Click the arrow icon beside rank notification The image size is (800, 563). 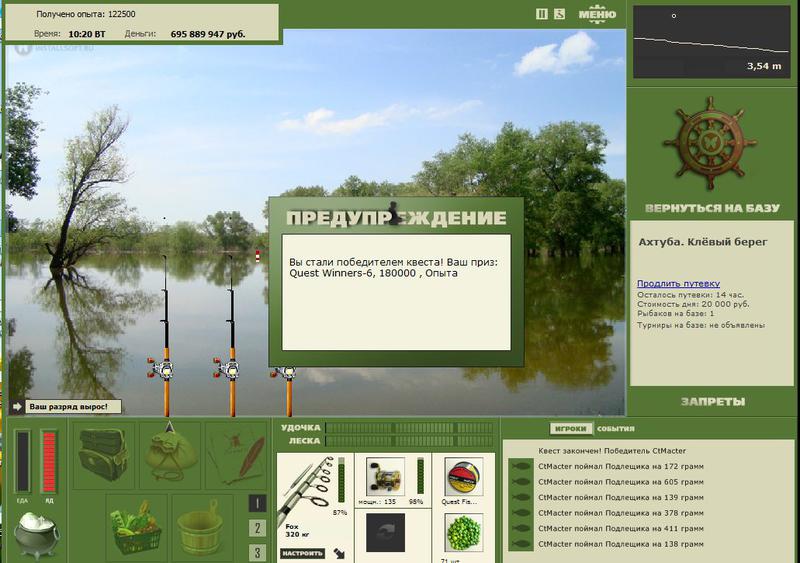point(17,407)
